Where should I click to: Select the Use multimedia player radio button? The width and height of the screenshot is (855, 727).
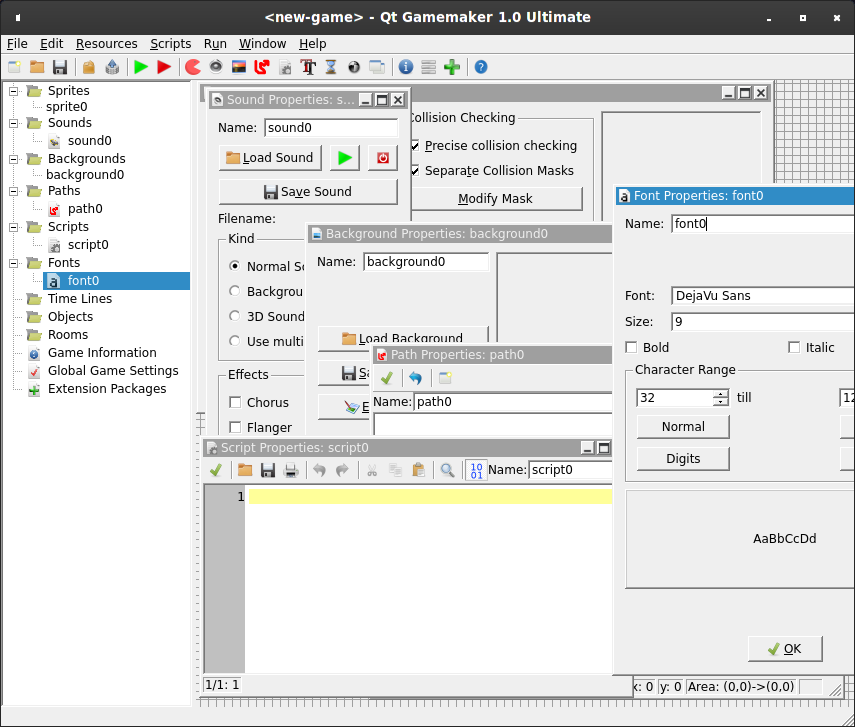pos(234,341)
